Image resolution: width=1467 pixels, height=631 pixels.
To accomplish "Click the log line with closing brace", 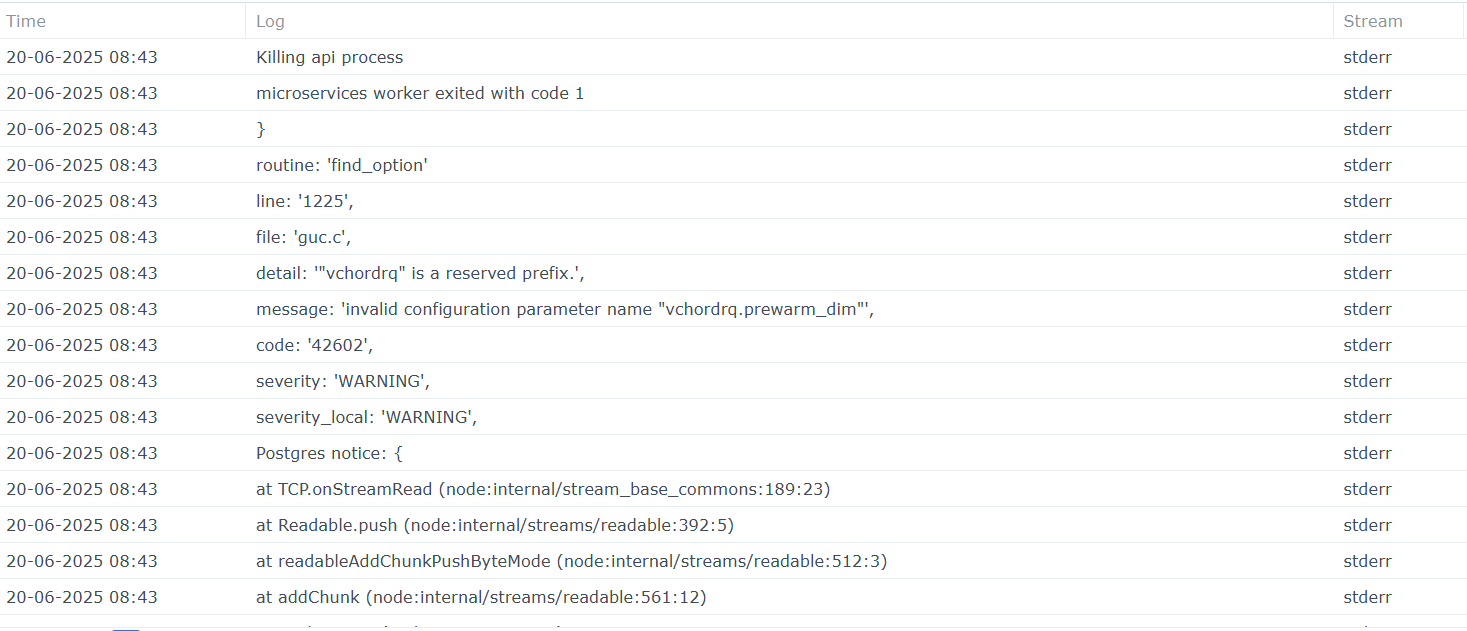I will 261,129.
